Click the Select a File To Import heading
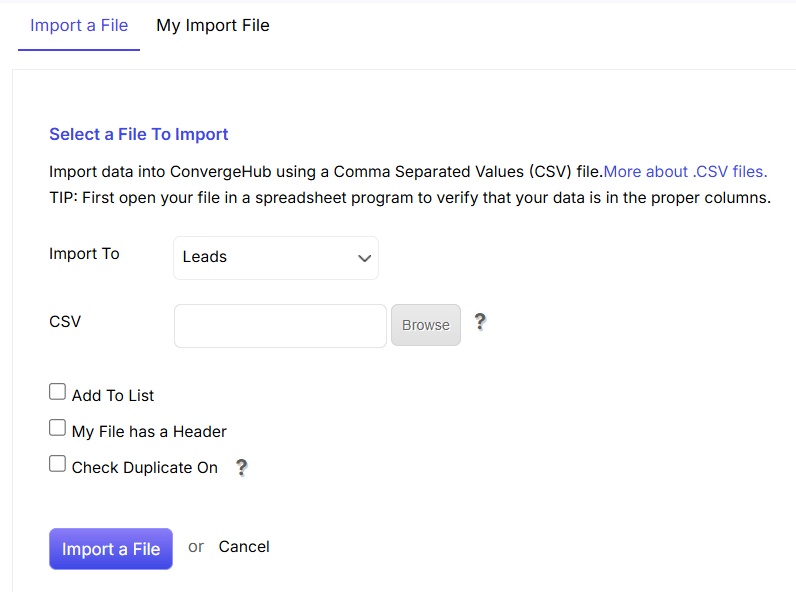This screenshot has height=592, width=796. 139,135
